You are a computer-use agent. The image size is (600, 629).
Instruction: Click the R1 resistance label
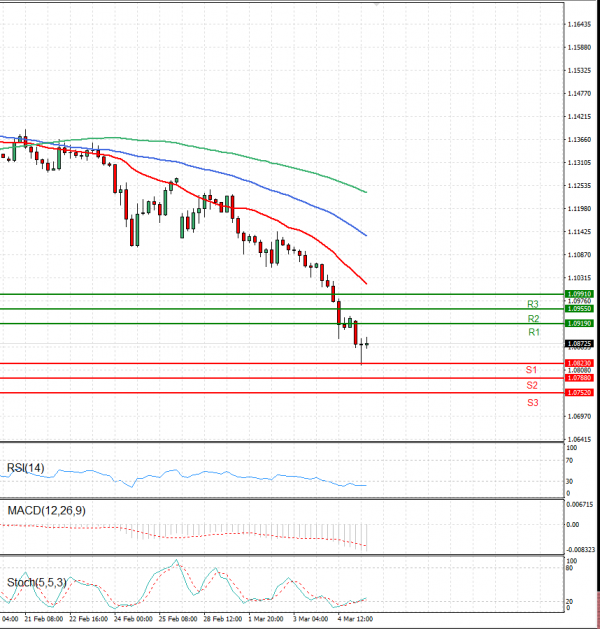coord(534,332)
